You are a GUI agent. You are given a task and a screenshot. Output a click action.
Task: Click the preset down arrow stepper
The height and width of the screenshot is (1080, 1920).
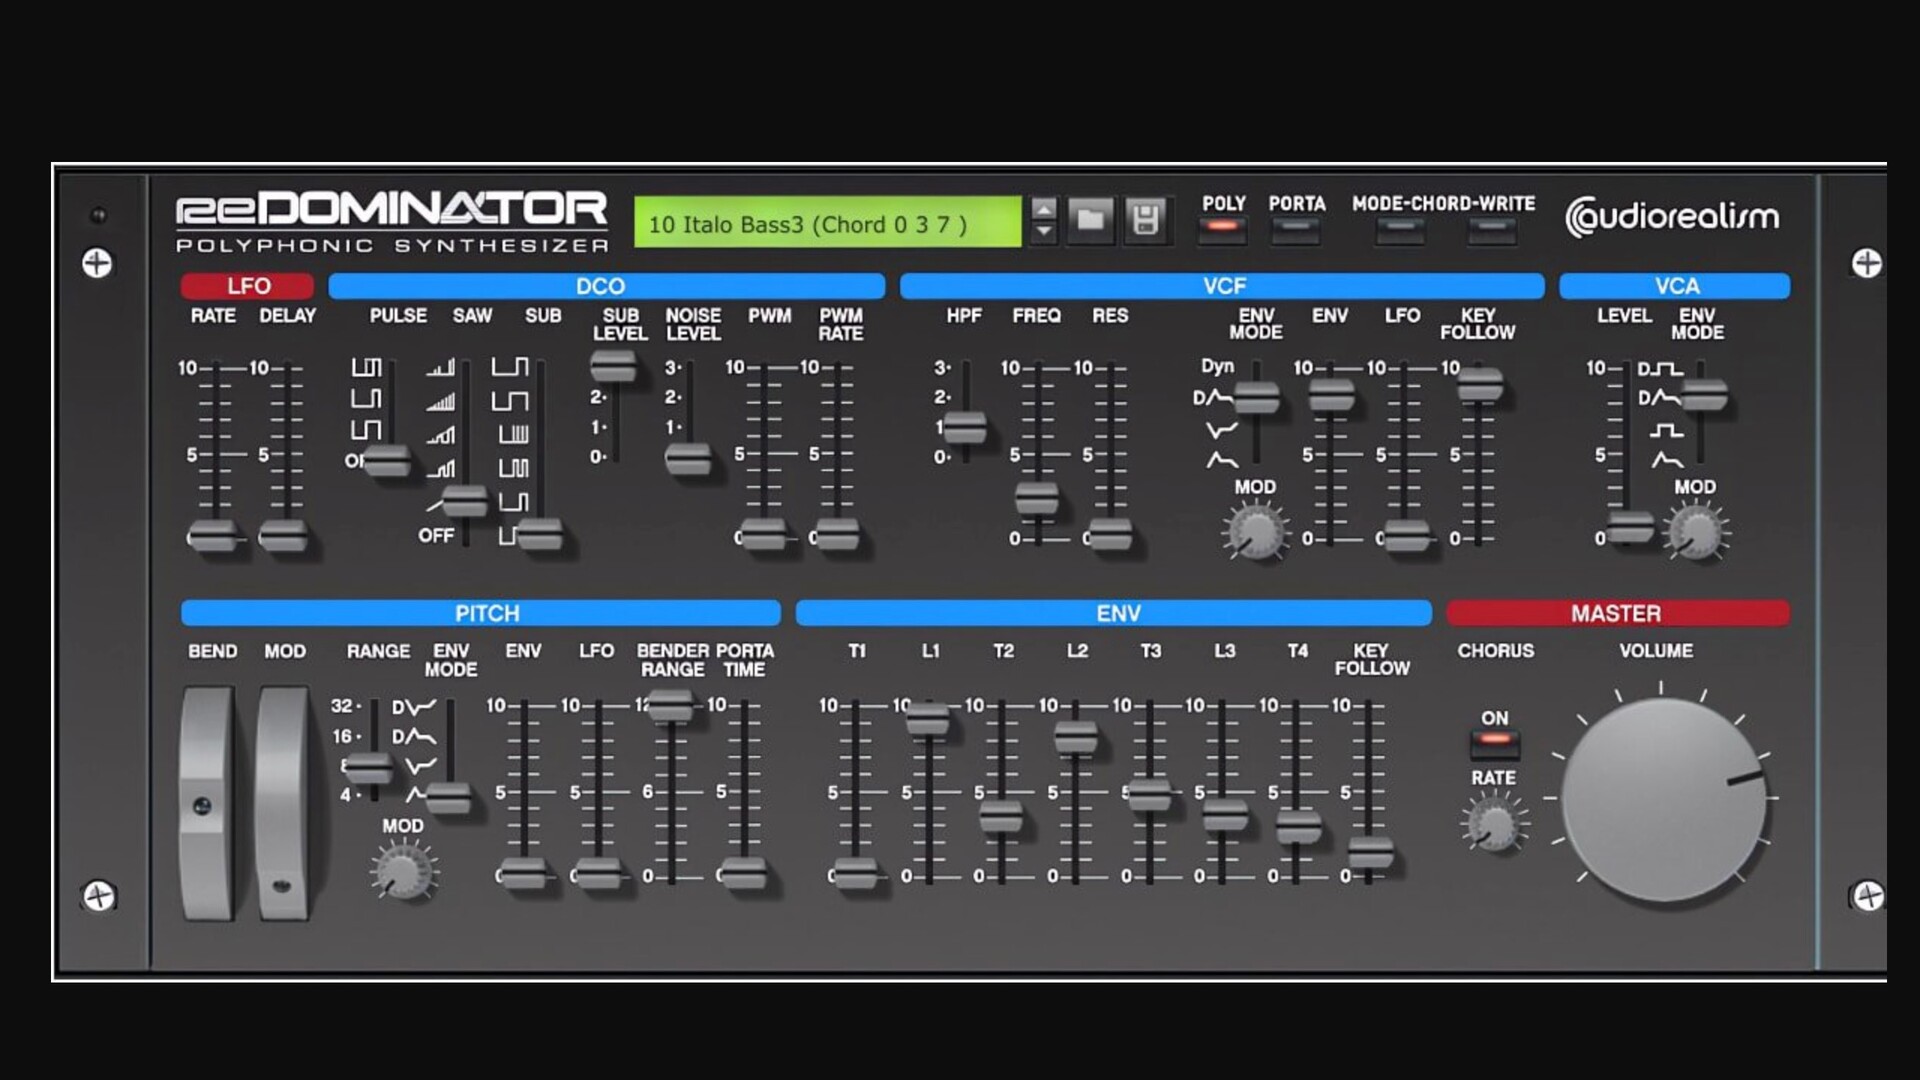point(1043,233)
